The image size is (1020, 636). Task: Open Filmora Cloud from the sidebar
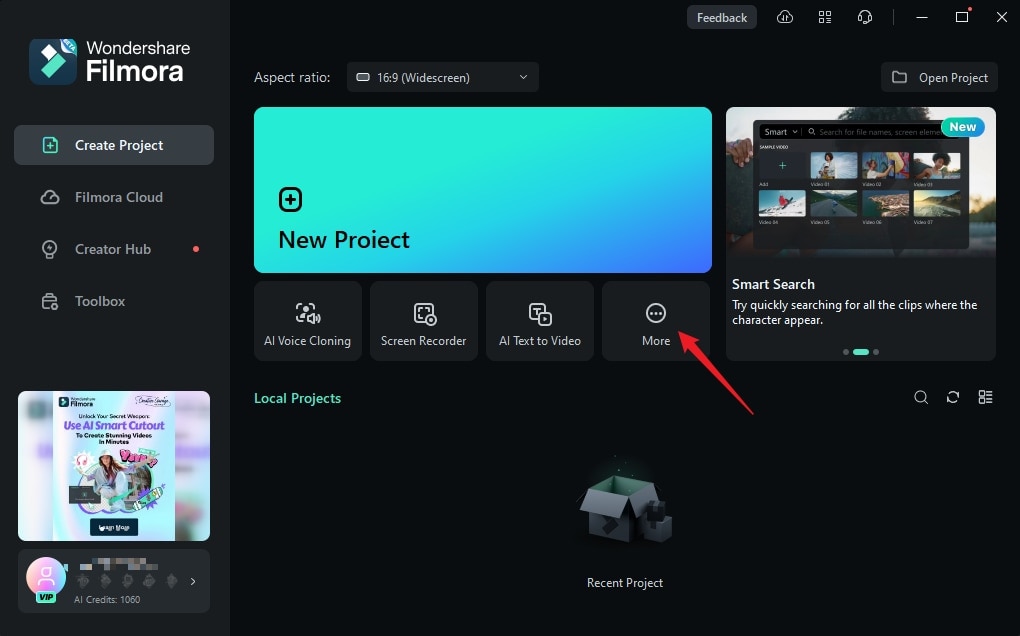[114, 197]
